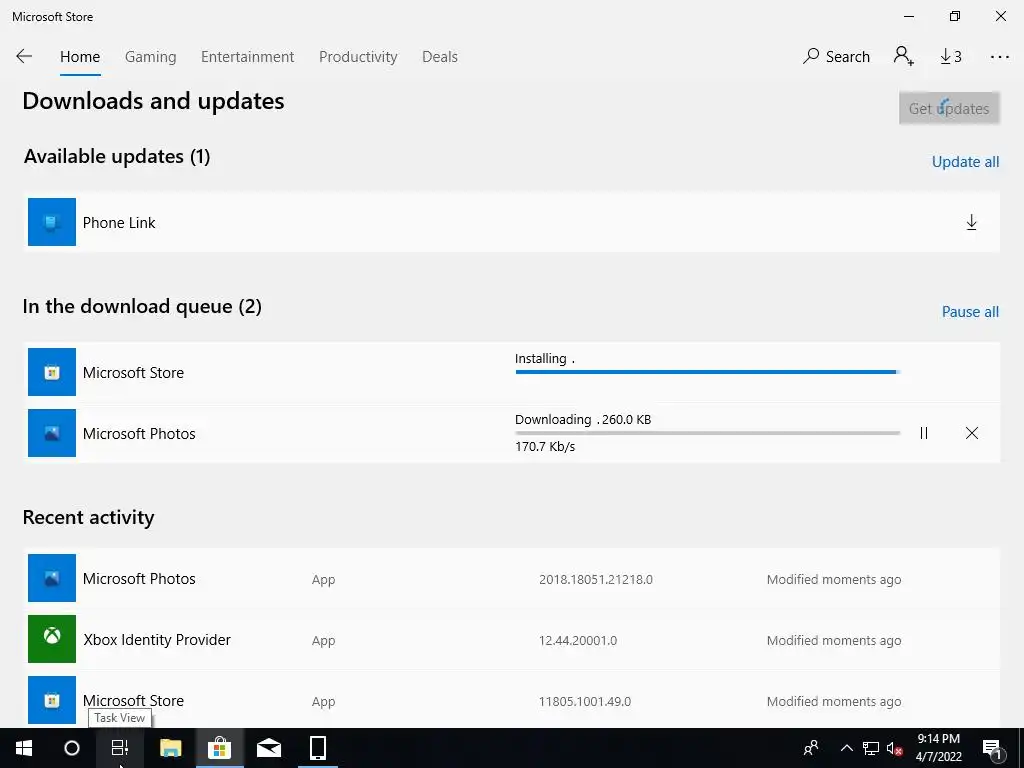The height and width of the screenshot is (768, 1024).
Task: Click the Update all link
Action: click(965, 162)
